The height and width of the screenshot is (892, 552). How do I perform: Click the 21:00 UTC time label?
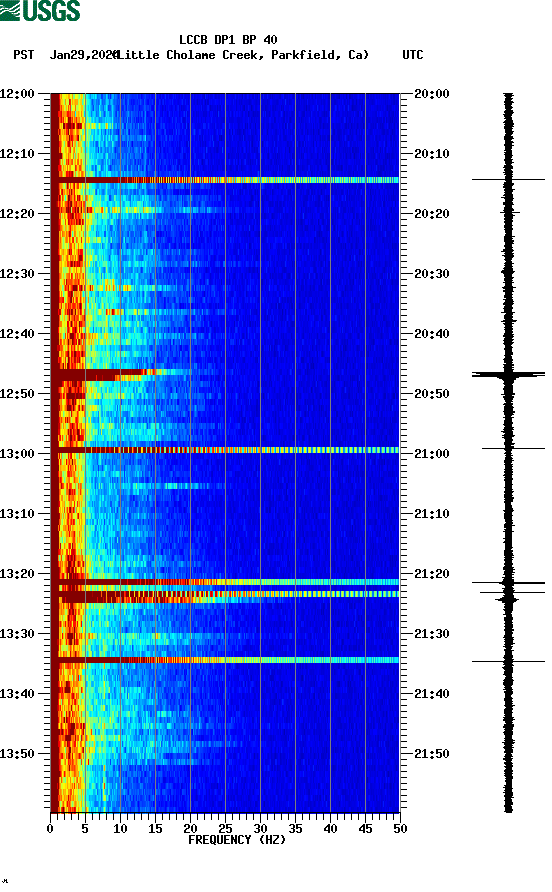pos(432,454)
